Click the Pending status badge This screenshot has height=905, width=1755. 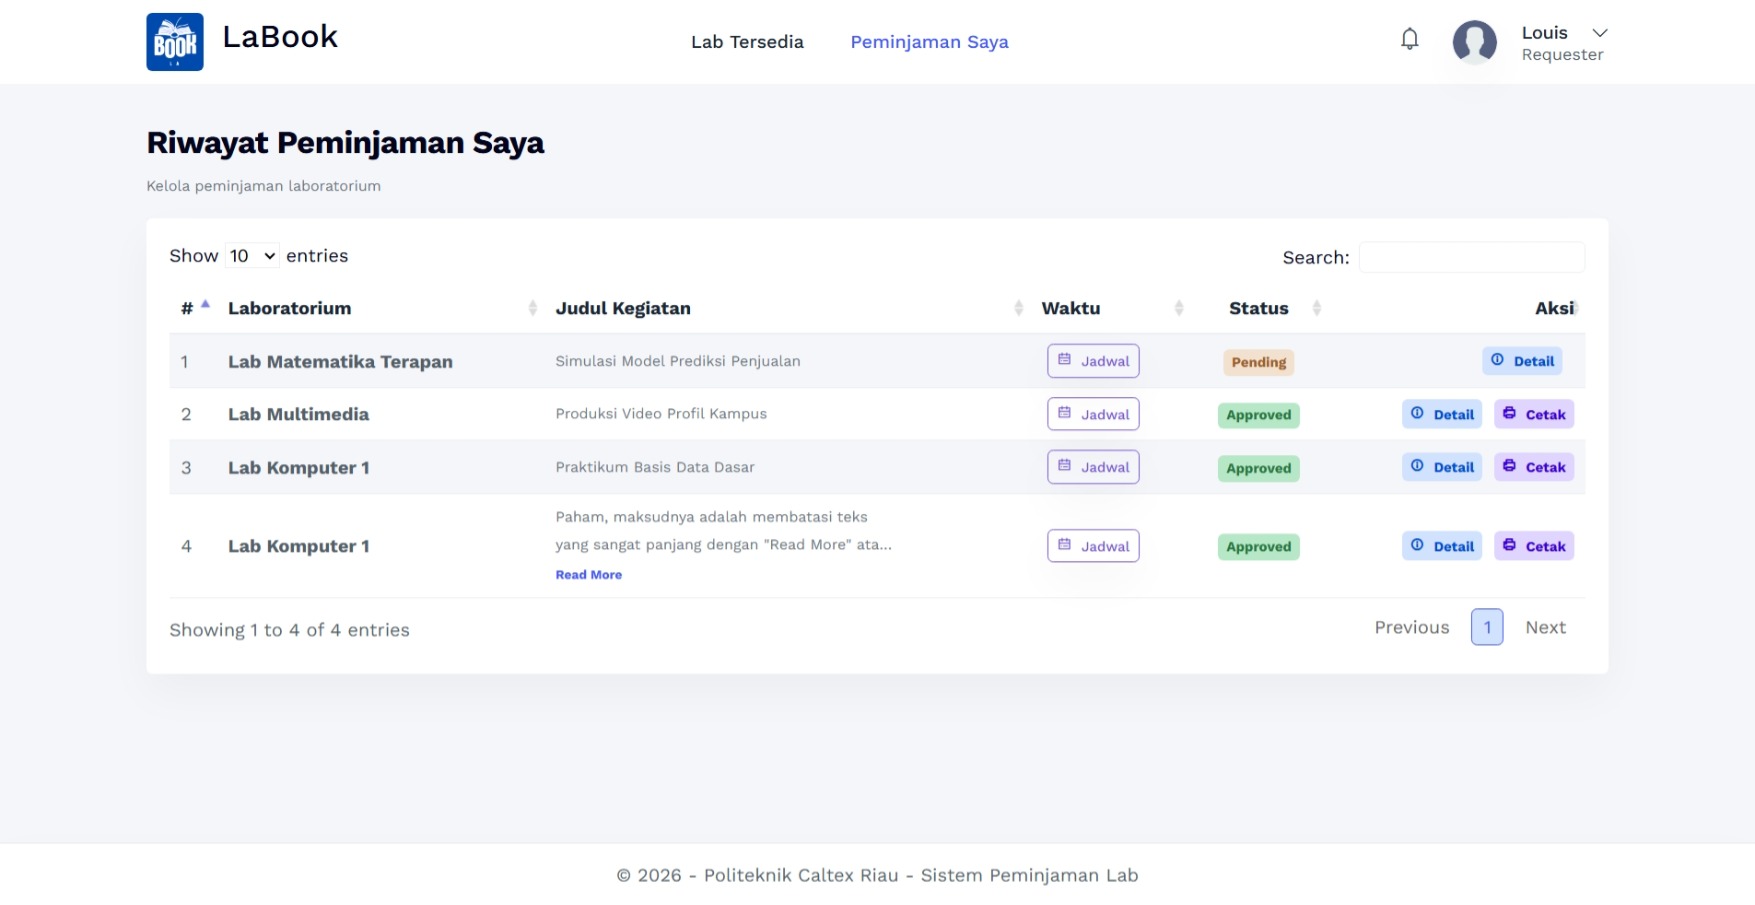pyautogui.click(x=1259, y=362)
